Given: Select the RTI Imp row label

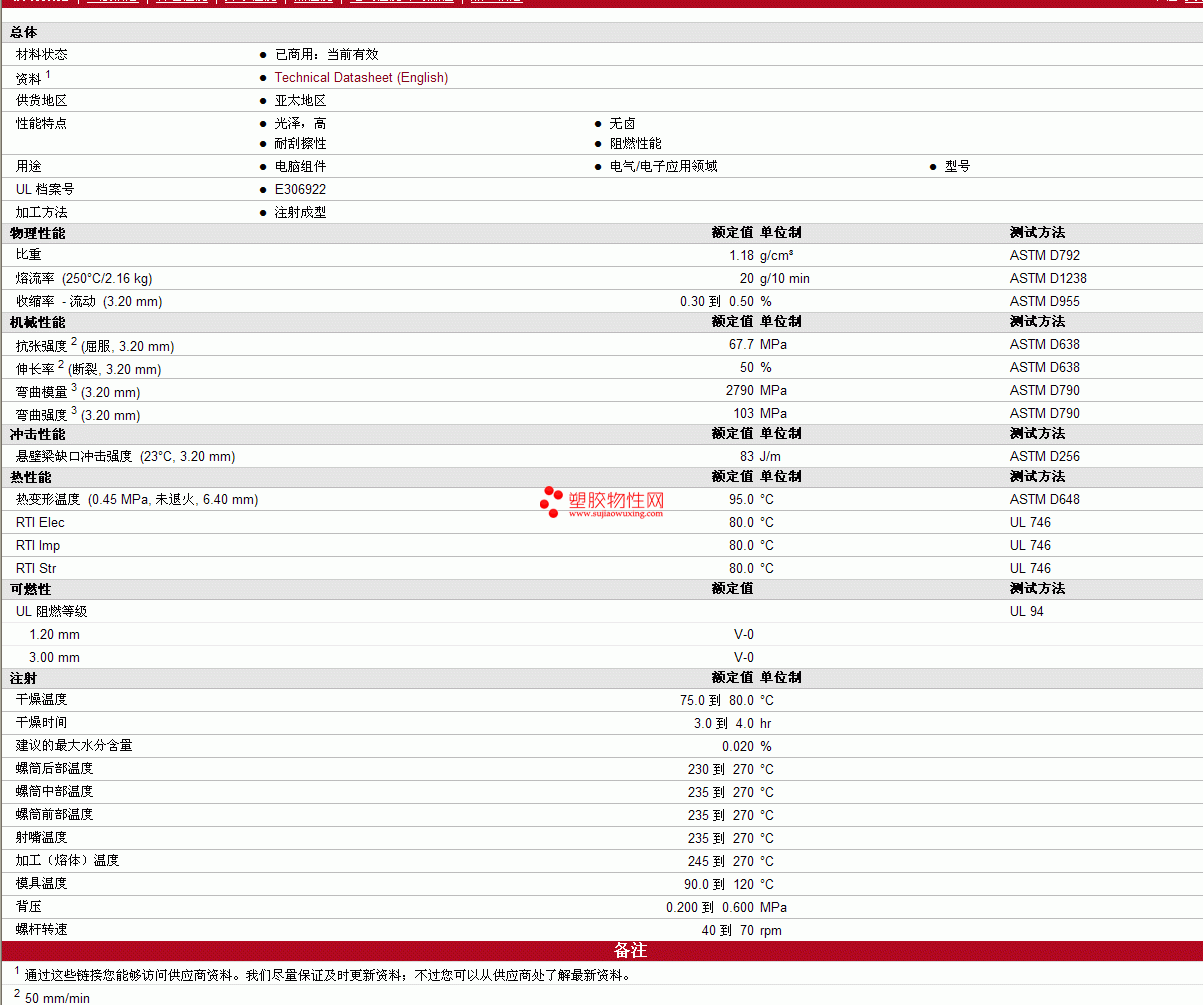Looking at the screenshot, I should 38,546.
